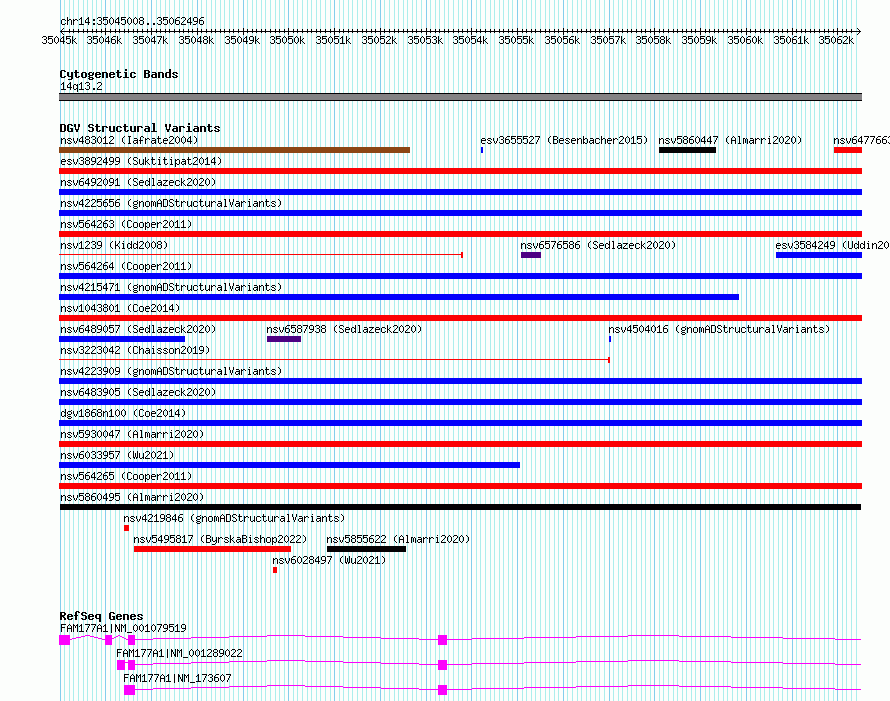Click the nsv5495817 (ByrskaBishop2022) red bar

212,549
